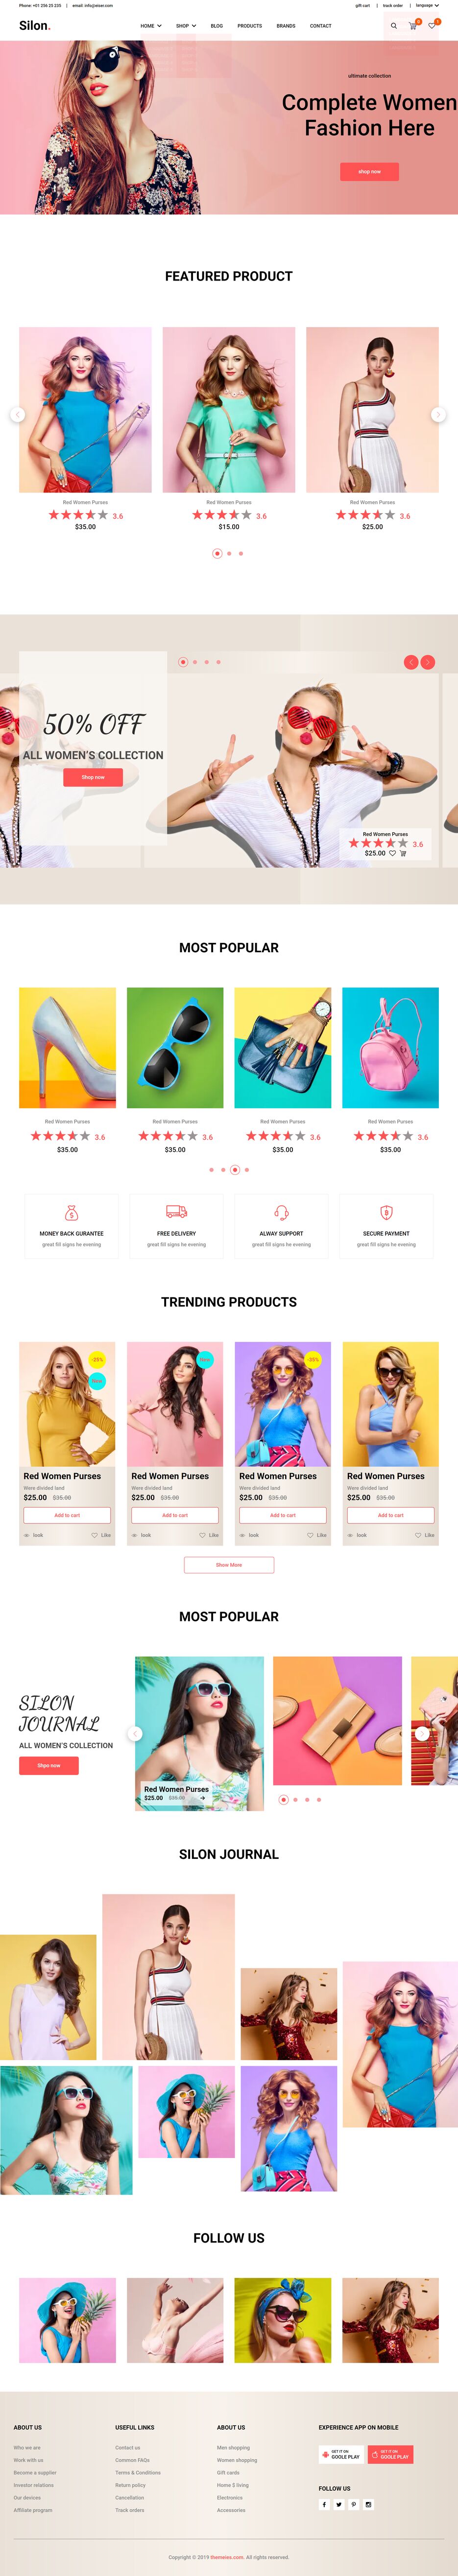Click the hero shop now button
This screenshot has width=458, height=2576.
coord(369,171)
